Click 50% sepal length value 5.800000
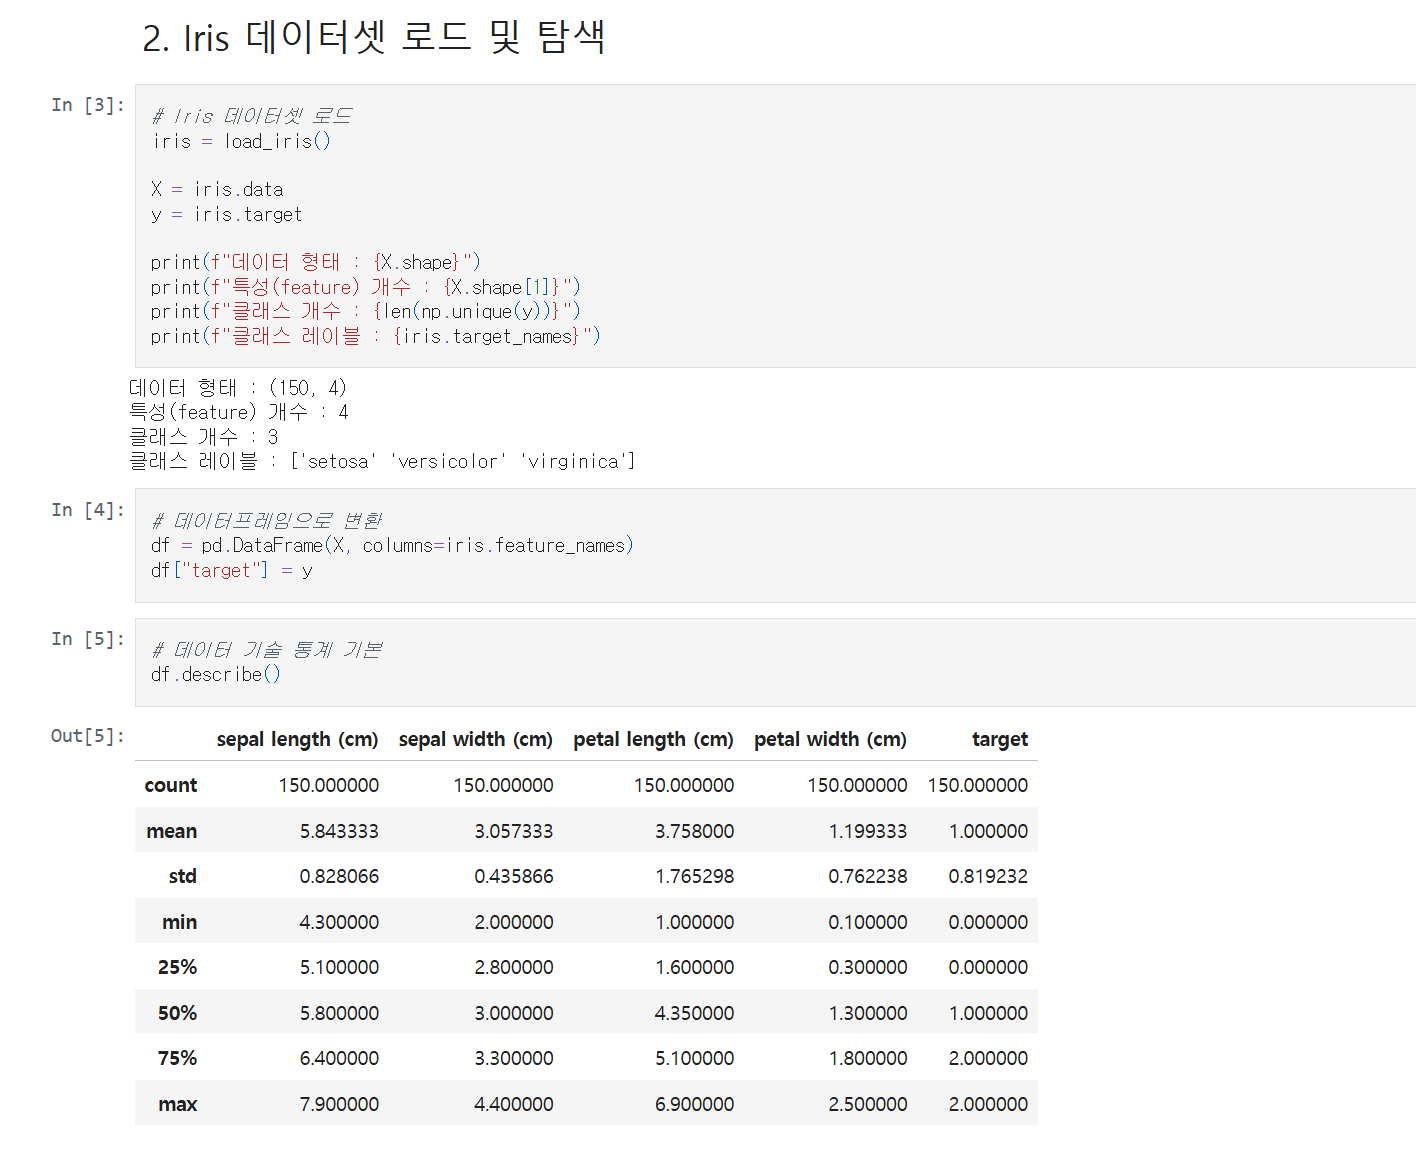 [340, 1013]
